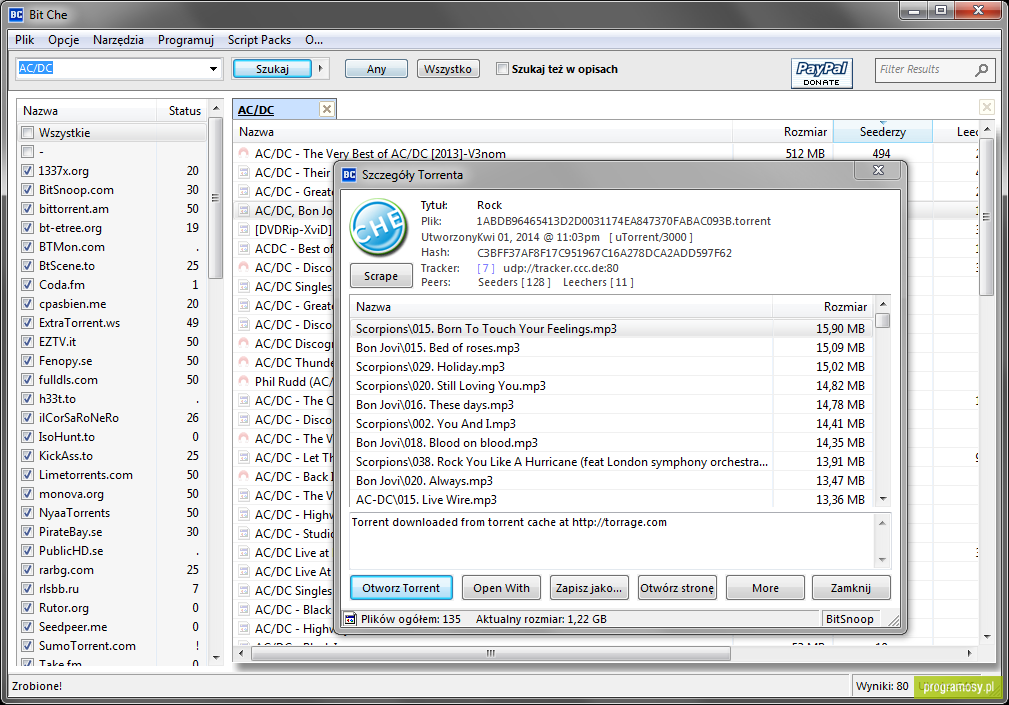Click the Nazwa header in torrent file list
Image resolution: width=1009 pixels, height=705 pixels.
(x=561, y=307)
